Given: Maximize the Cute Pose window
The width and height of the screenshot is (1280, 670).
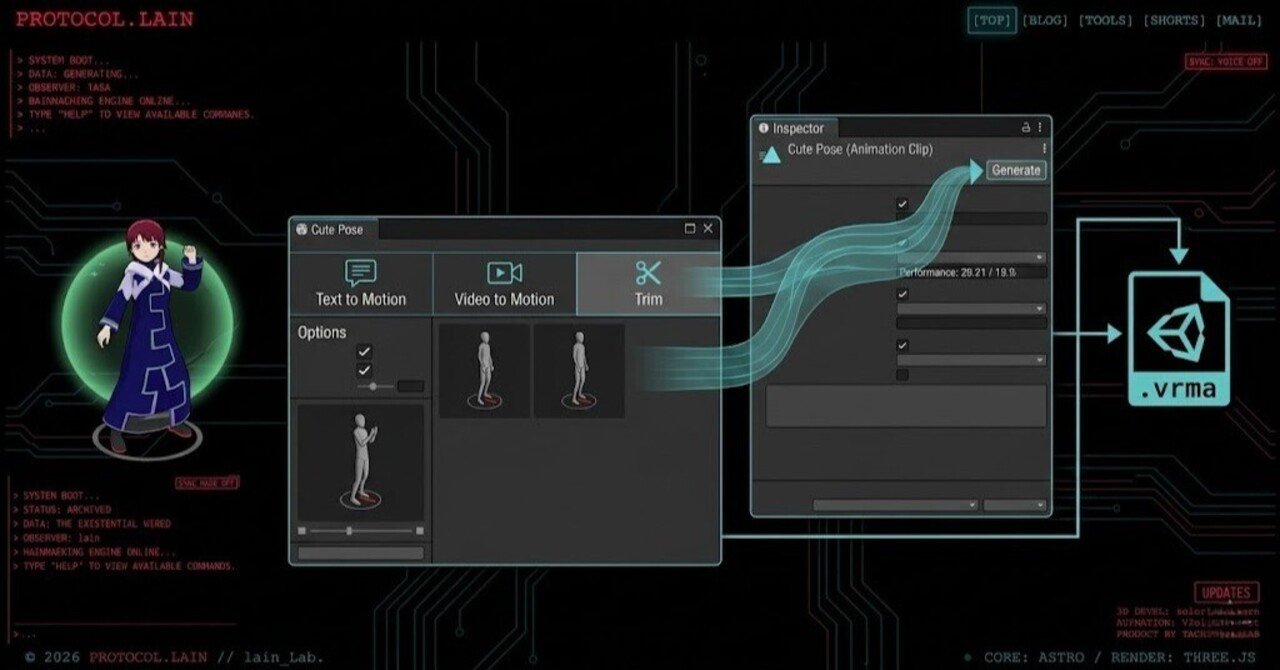Looking at the screenshot, I should click(690, 228).
